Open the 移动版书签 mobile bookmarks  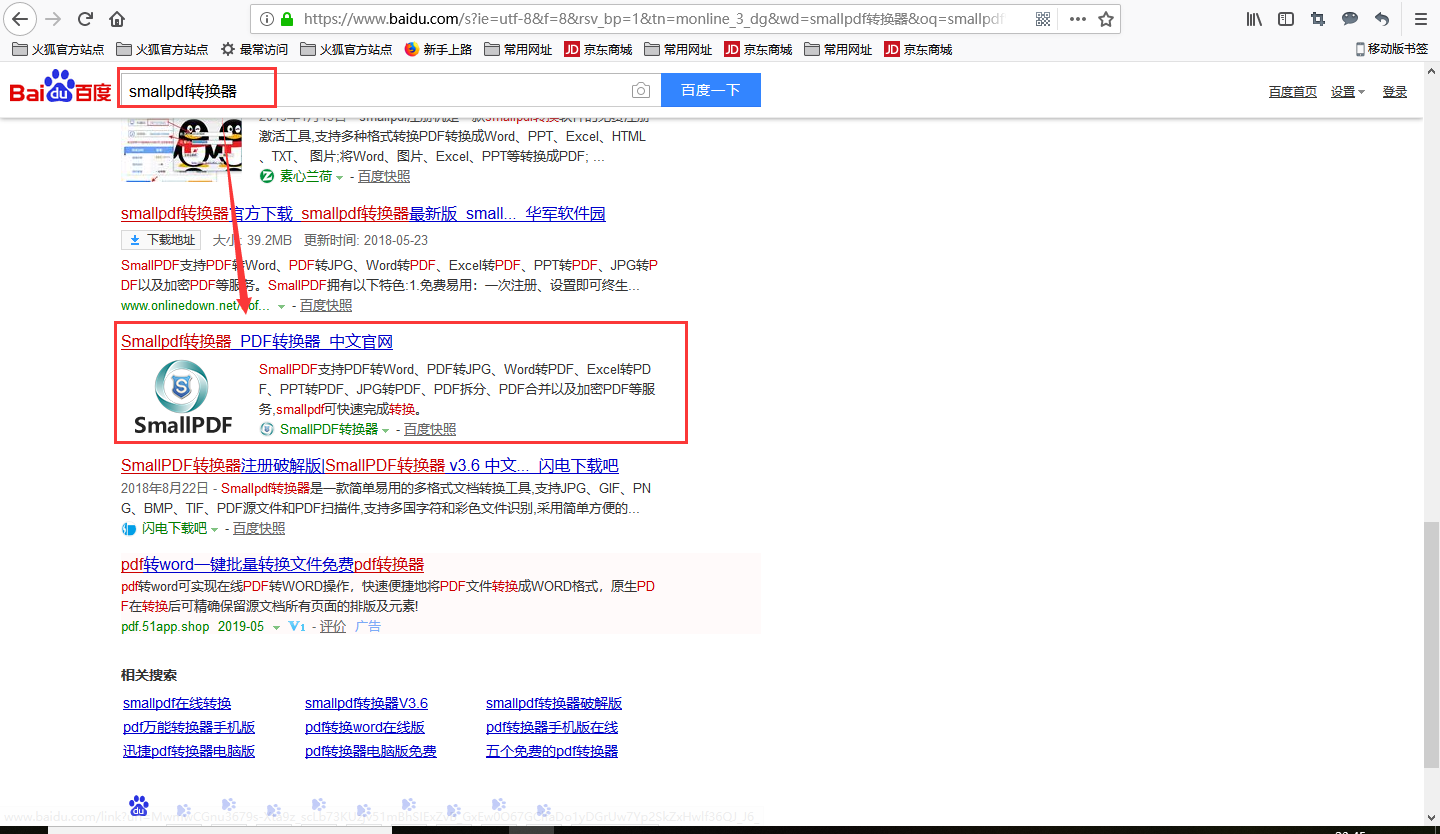(x=1391, y=49)
